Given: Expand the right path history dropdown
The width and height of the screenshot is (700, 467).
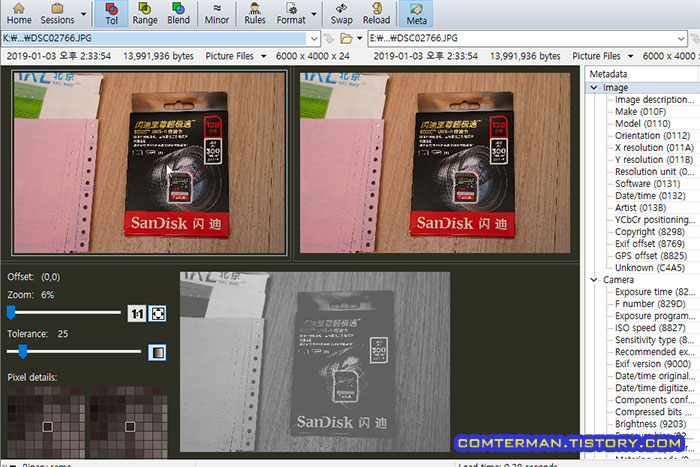Looking at the screenshot, I should (681, 38).
